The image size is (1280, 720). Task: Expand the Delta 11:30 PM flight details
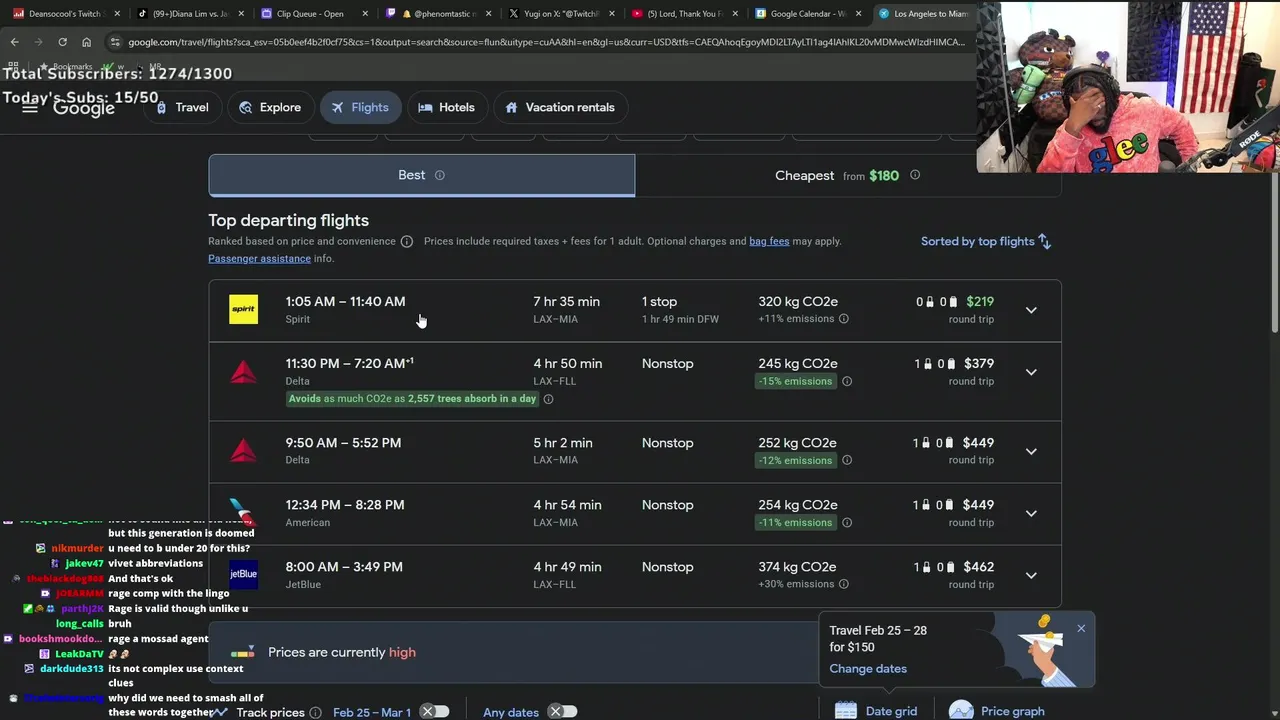(x=1031, y=372)
